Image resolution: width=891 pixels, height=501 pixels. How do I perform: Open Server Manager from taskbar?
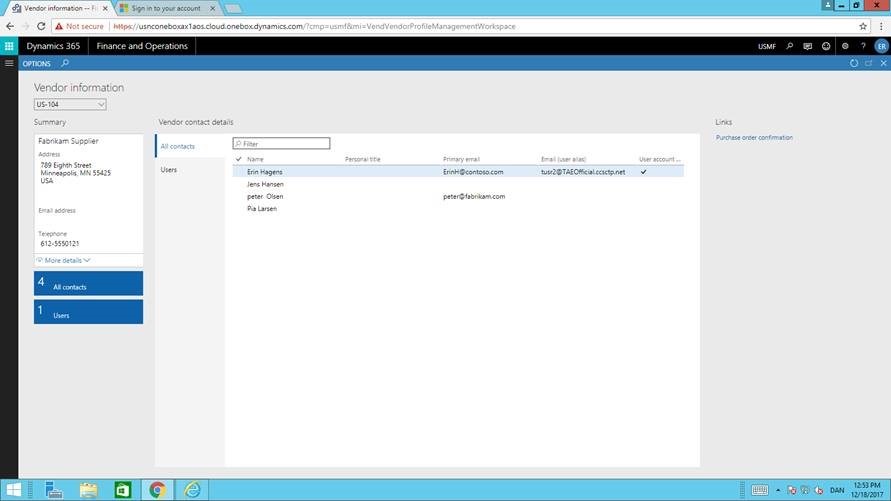pyautogui.click(x=54, y=490)
